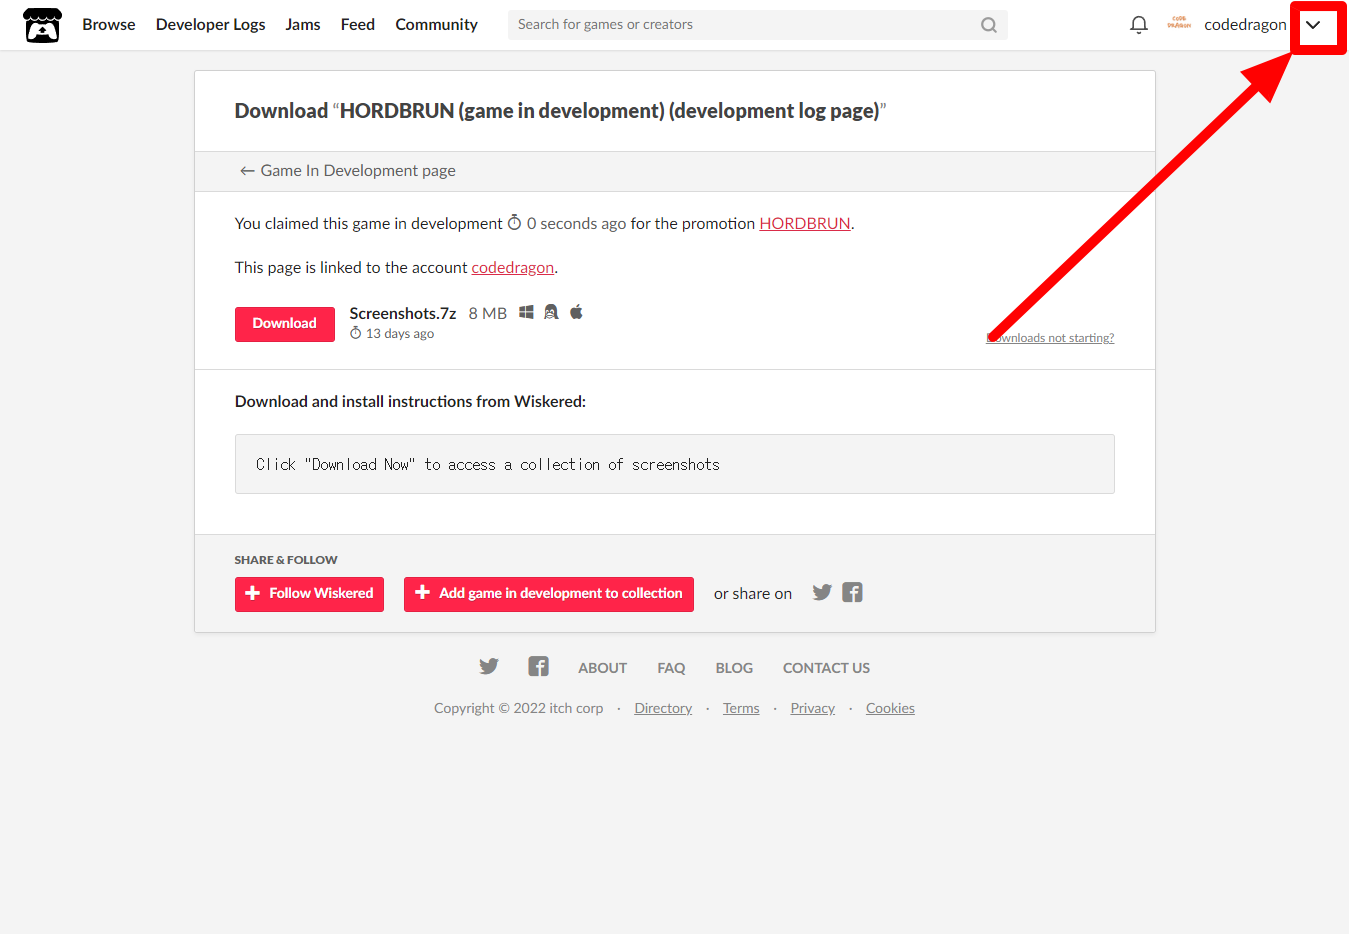
Task: Open the notifications bell
Action: click(x=1138, y=25)
